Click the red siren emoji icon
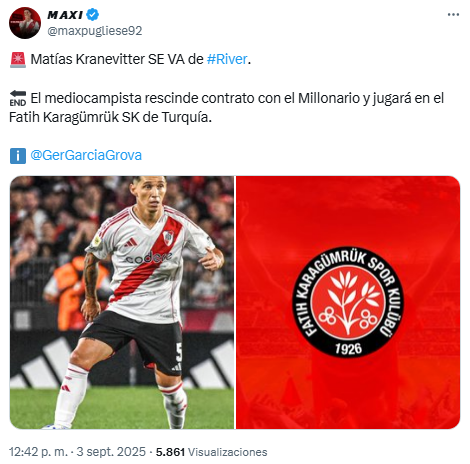Image resolution: width=470 pixels, height=464 pixels. [18, 60]
